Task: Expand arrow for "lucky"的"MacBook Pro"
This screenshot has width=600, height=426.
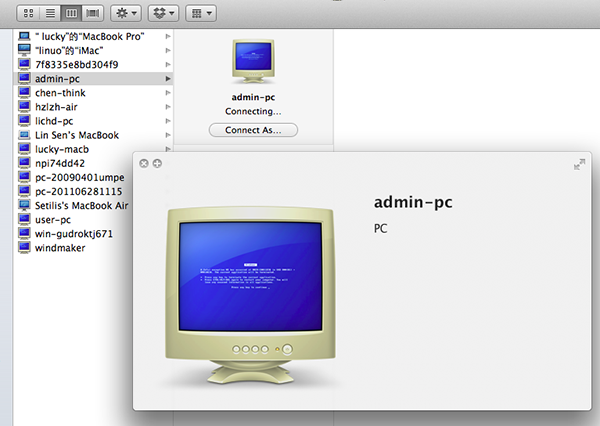Action: [168, 36]
